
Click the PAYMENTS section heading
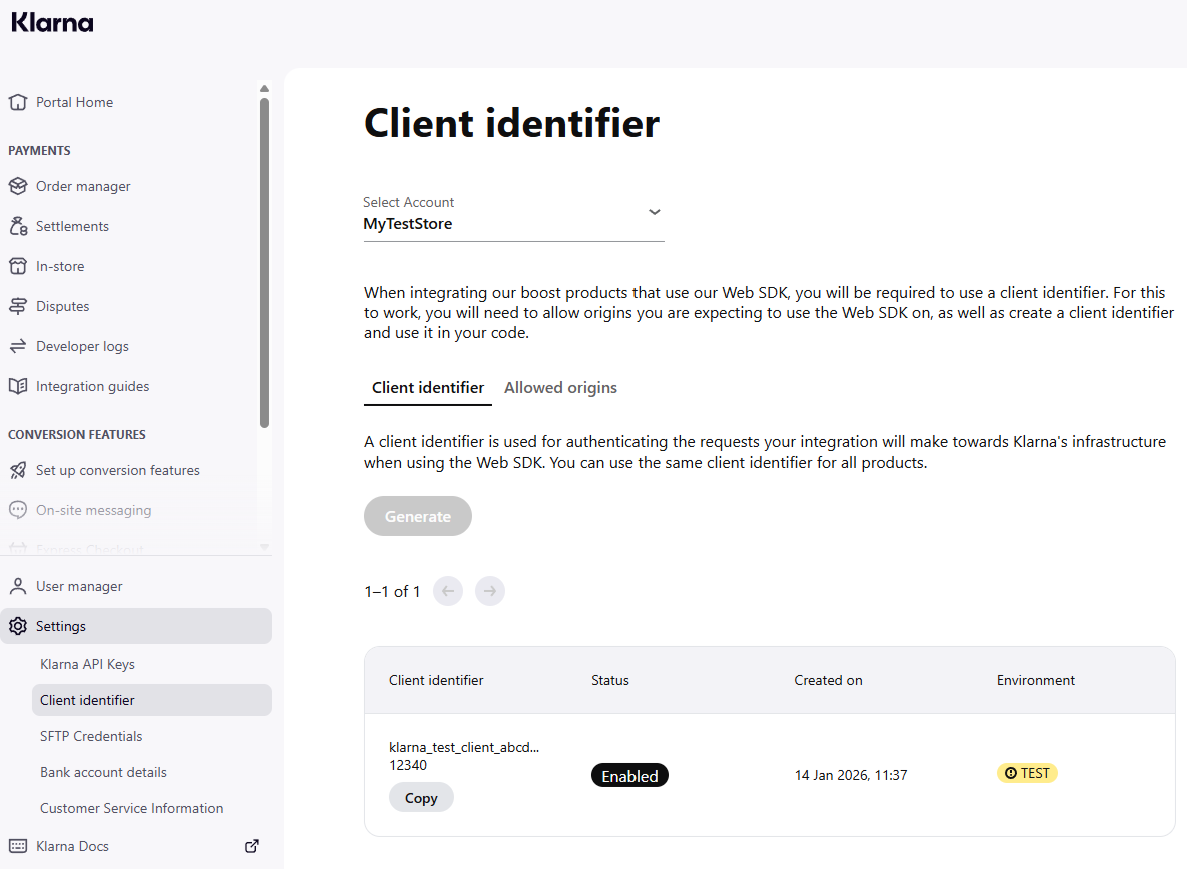(x=39, y=151)
